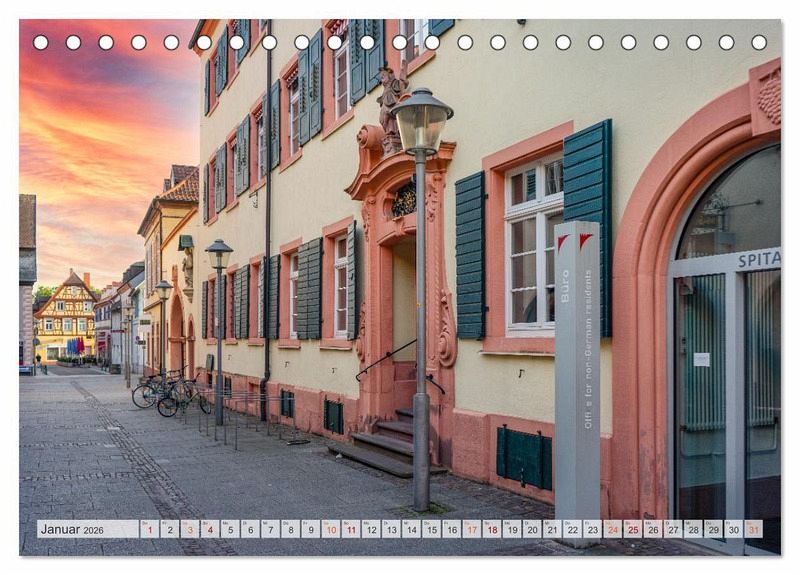This screenshot has width=800, height=575.
Task: Select day 18 in the calendar strip
Action: [x=491, y=529]
